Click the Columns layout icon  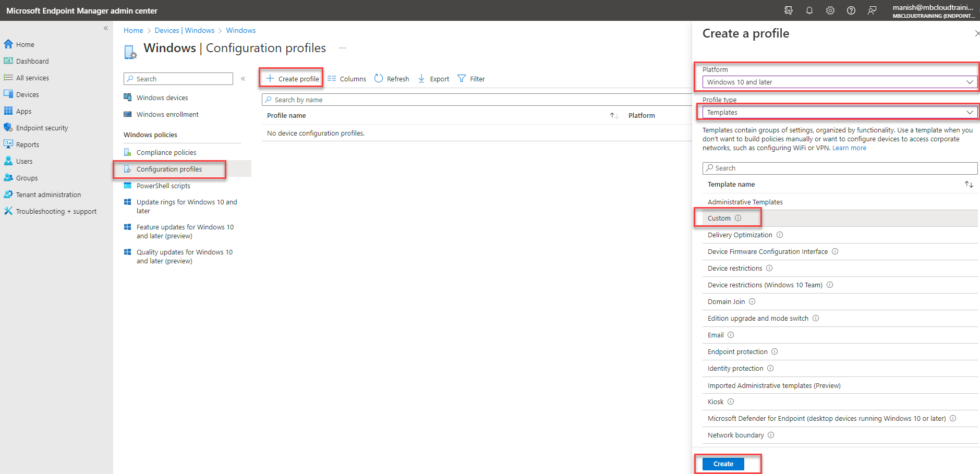point(332,79)
